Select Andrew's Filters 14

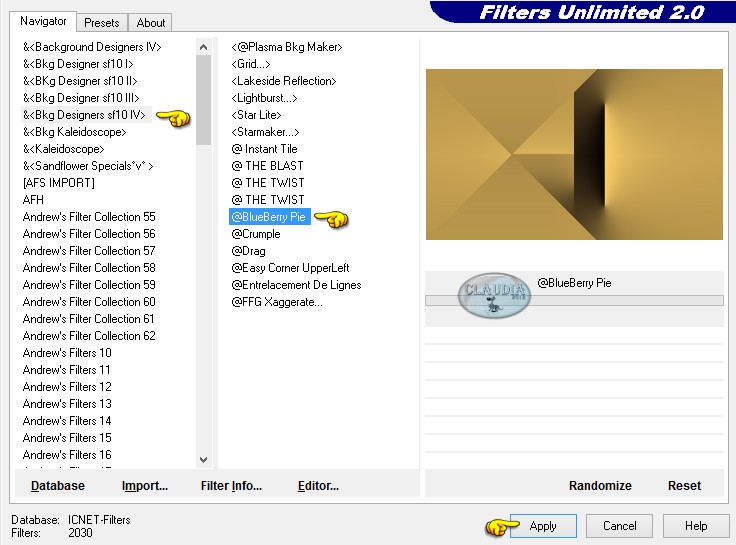[x=67, y=421]
